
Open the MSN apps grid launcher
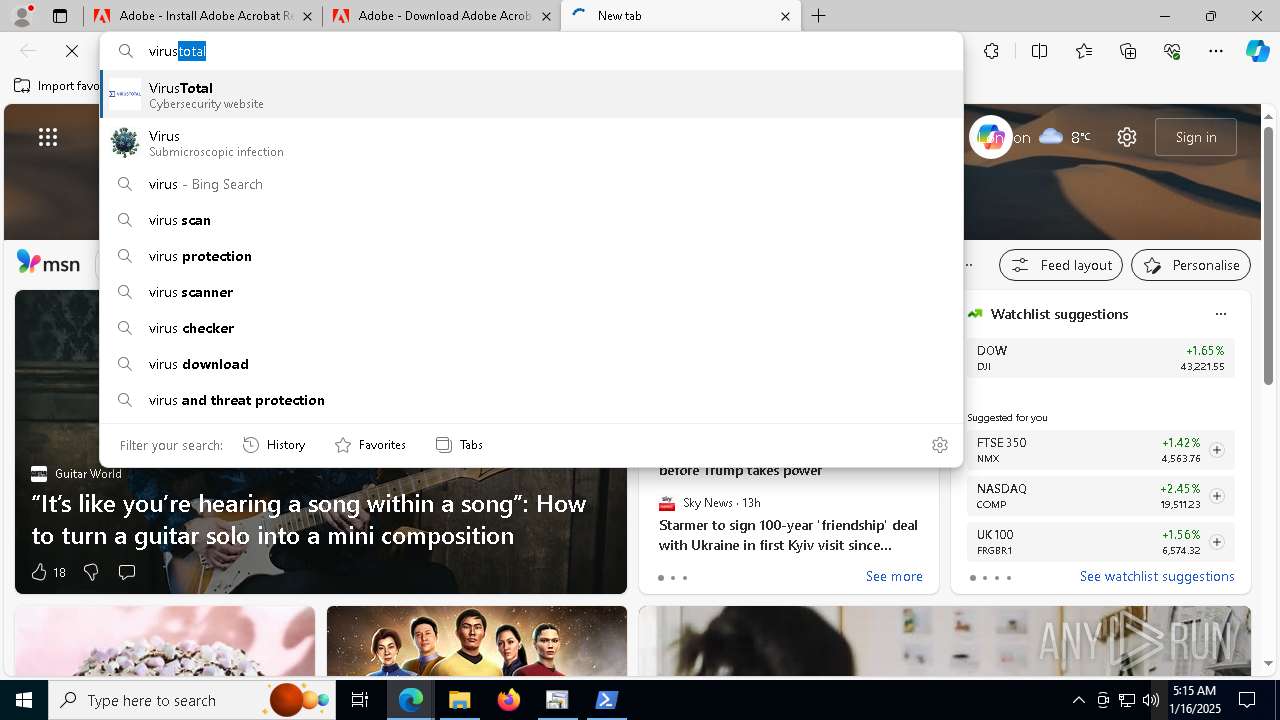48,138
